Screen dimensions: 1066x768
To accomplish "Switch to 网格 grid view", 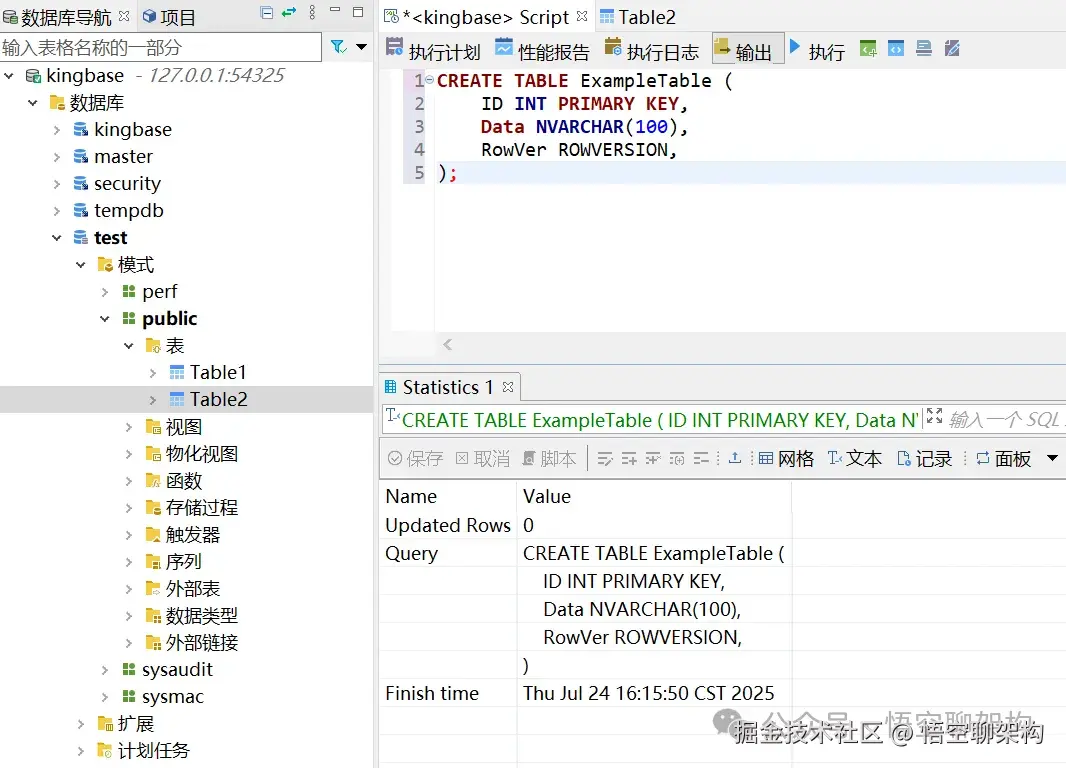I will pyautogui.click(x=786, y=459).
